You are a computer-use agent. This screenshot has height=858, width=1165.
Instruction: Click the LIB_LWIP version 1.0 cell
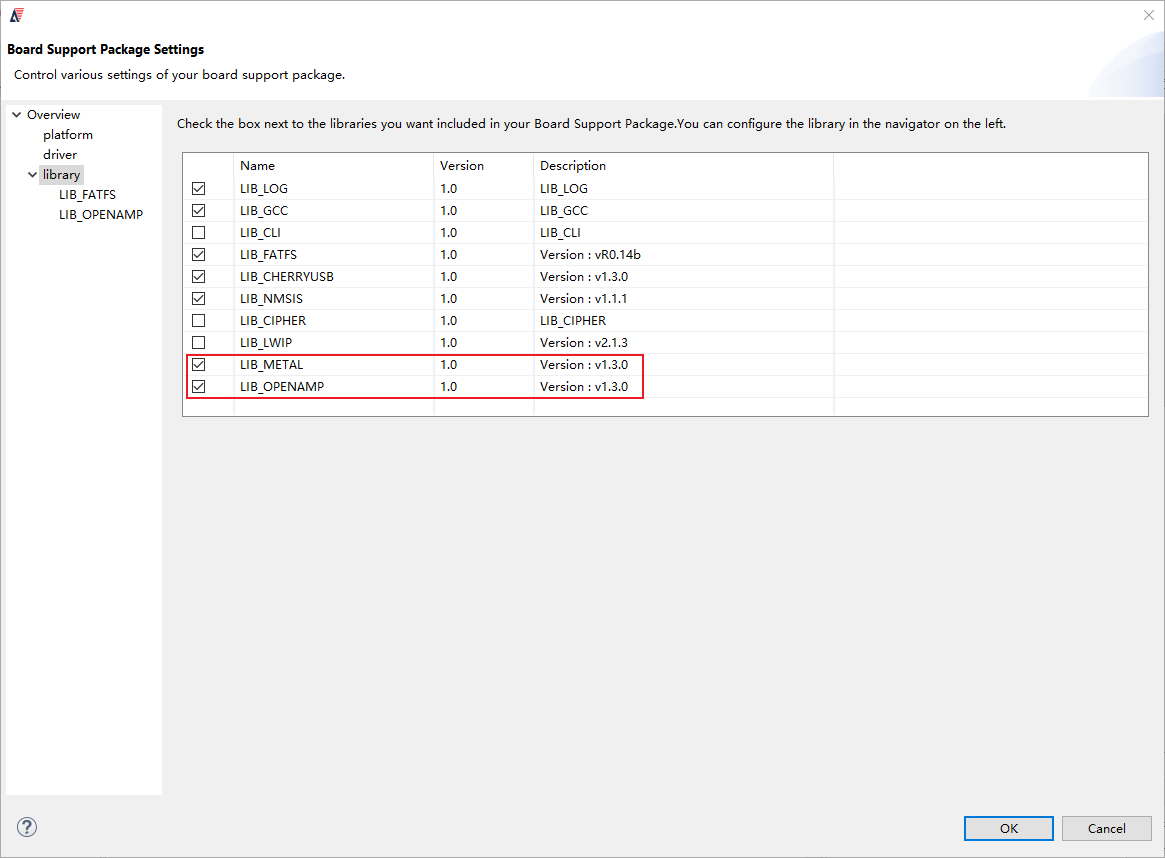pos(484,342)
